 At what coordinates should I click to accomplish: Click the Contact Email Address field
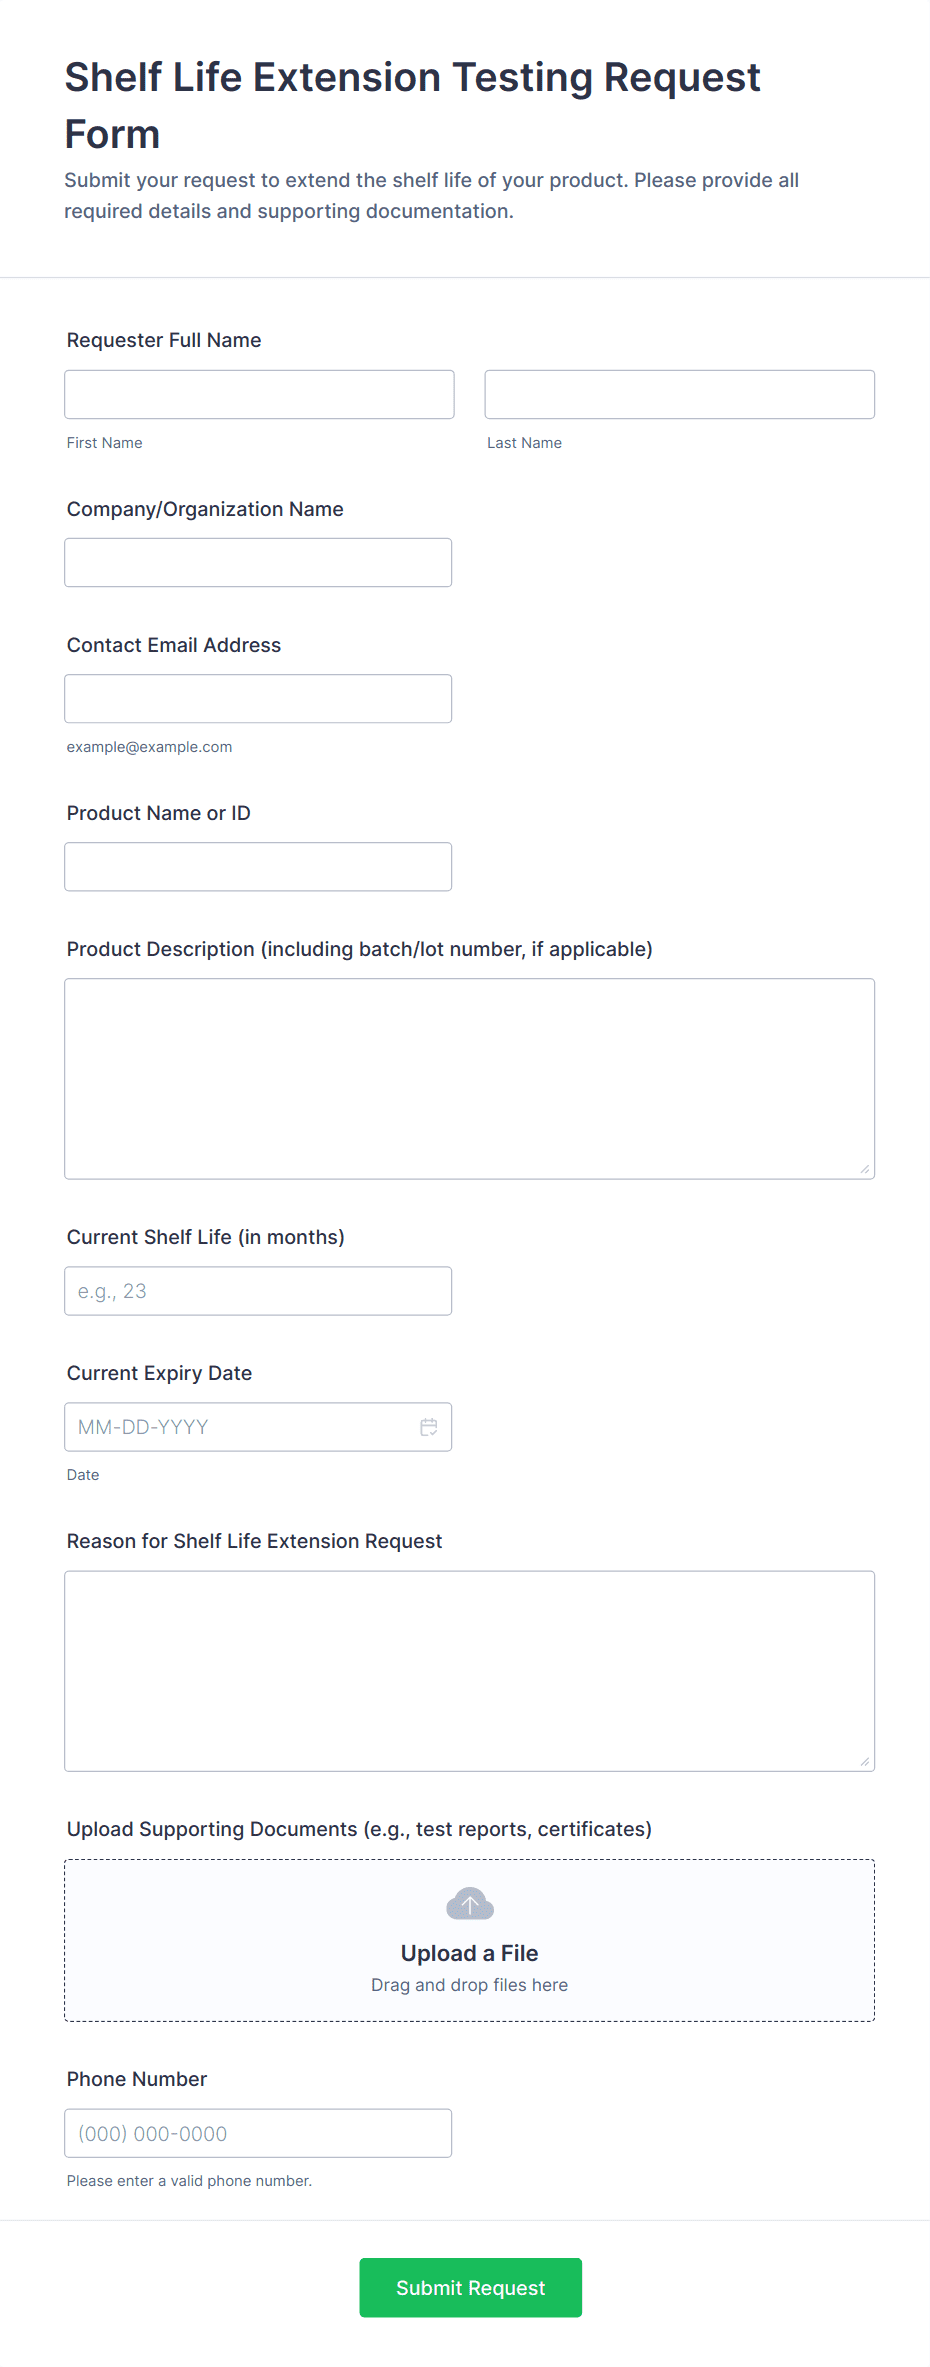pyautogui.click(x=258, y=699)
